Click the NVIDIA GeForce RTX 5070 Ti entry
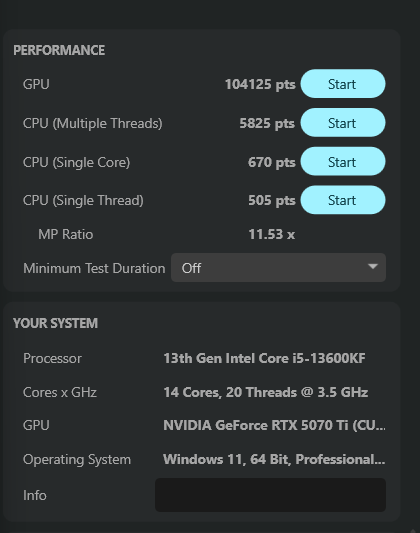420x533 pixels. coord(275,425)
